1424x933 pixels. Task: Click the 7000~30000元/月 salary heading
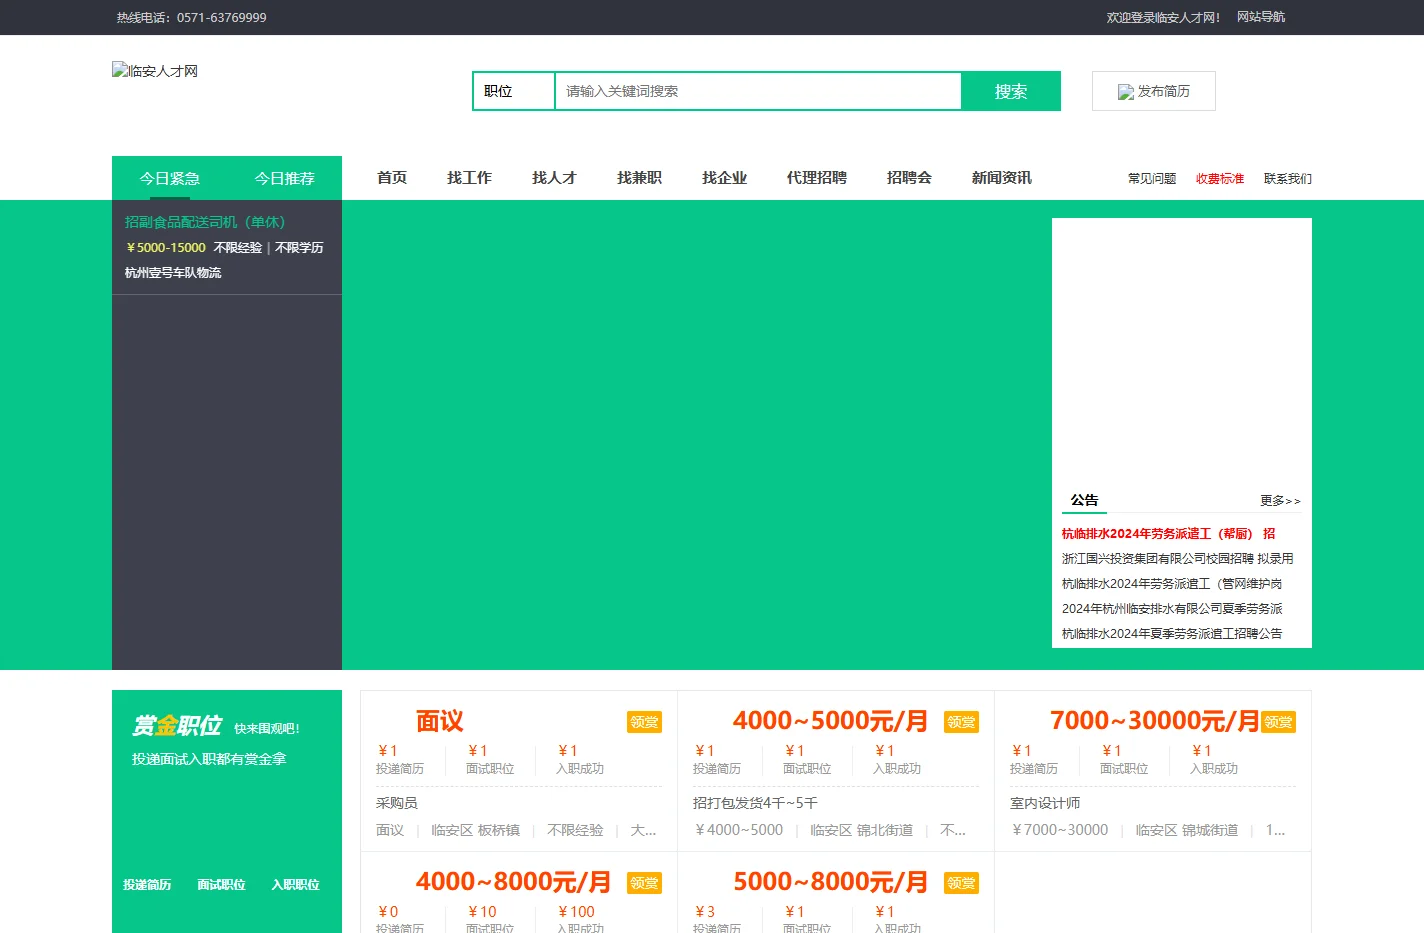[x=1154, y=721]
